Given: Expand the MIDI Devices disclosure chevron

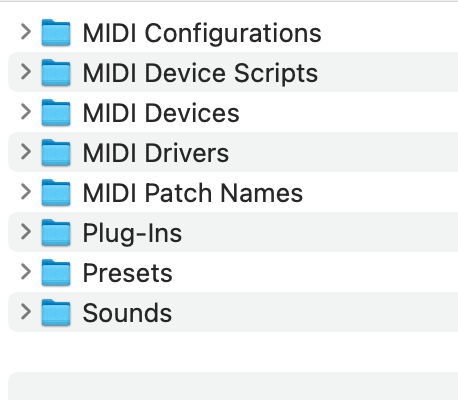Looking at the screenshot, I should (x=26, y=112).
